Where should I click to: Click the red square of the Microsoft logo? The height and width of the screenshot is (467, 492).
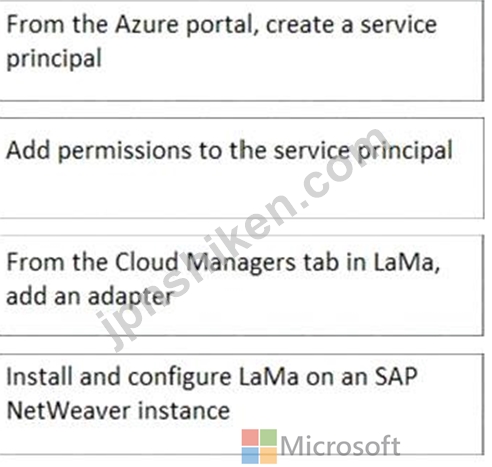(250, 437)
